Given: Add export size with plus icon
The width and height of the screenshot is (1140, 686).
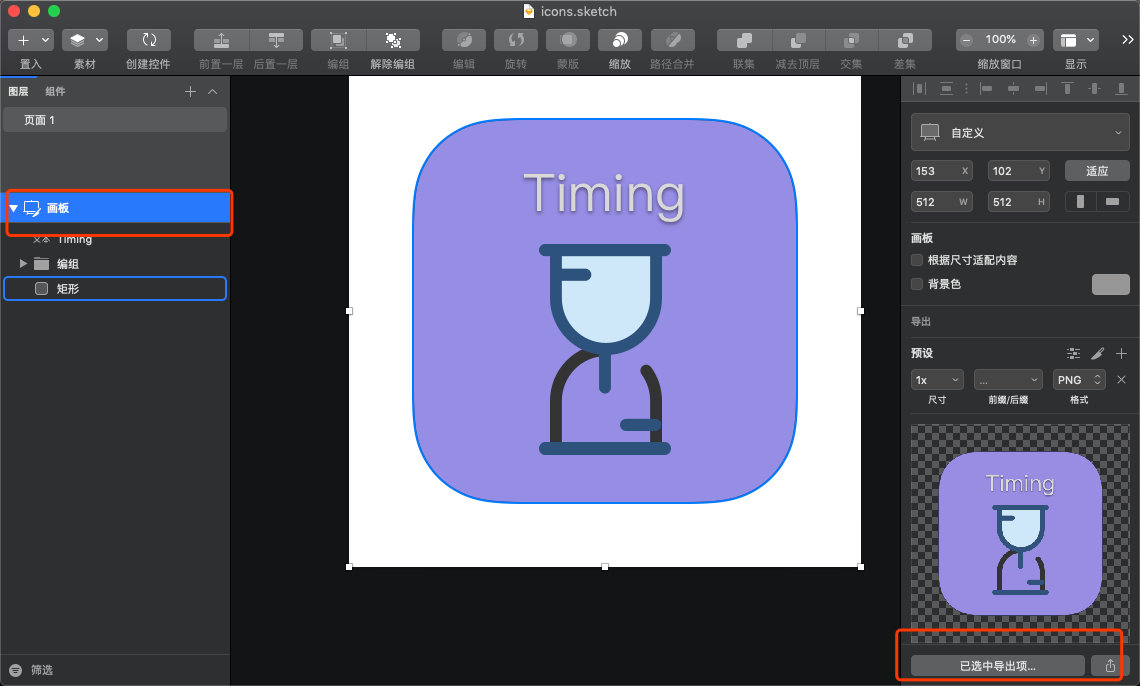Looking at the screenshot, I should tap(1121, 353).
